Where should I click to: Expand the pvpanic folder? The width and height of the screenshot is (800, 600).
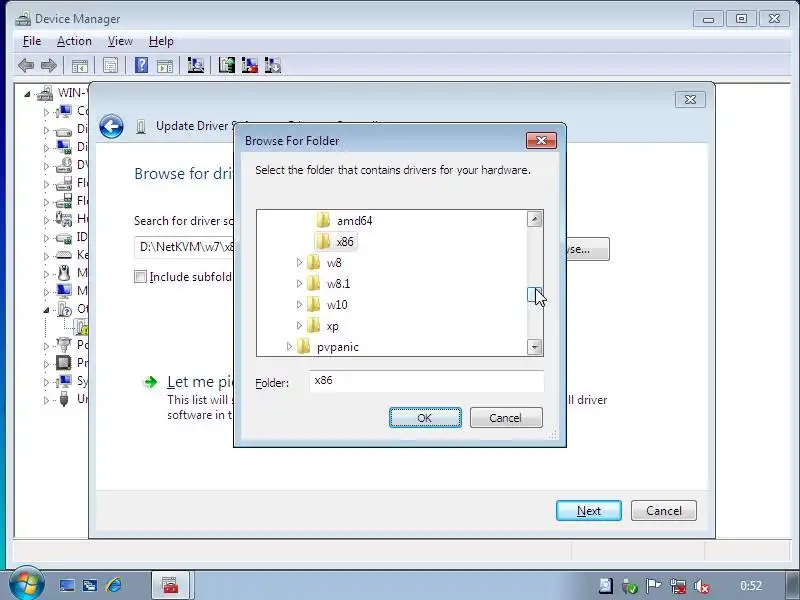(x=289, y=346)
